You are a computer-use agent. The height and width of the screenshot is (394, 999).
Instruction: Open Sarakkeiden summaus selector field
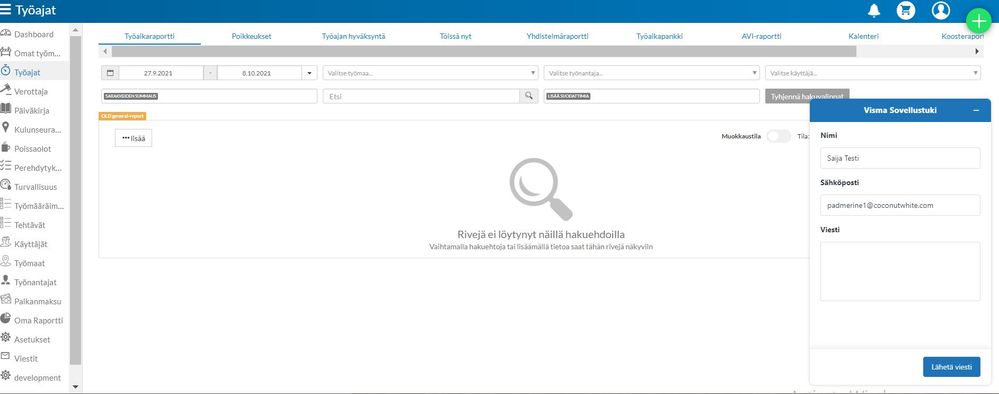209,96
